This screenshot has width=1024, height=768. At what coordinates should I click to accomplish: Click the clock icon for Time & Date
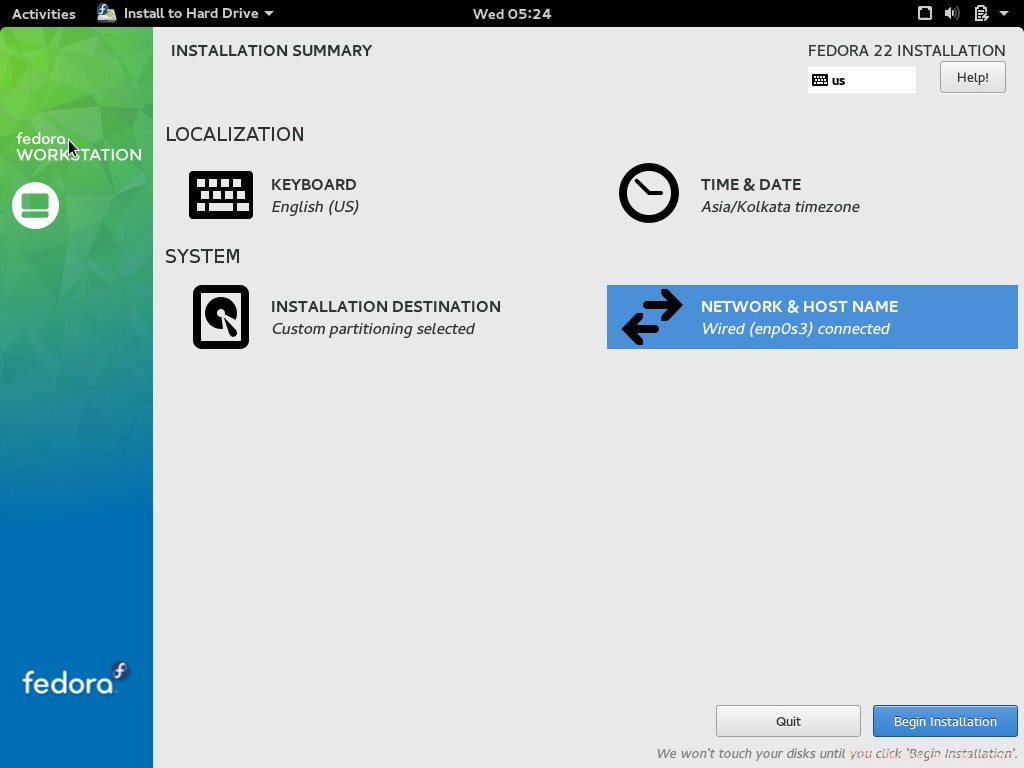[648, 193]
